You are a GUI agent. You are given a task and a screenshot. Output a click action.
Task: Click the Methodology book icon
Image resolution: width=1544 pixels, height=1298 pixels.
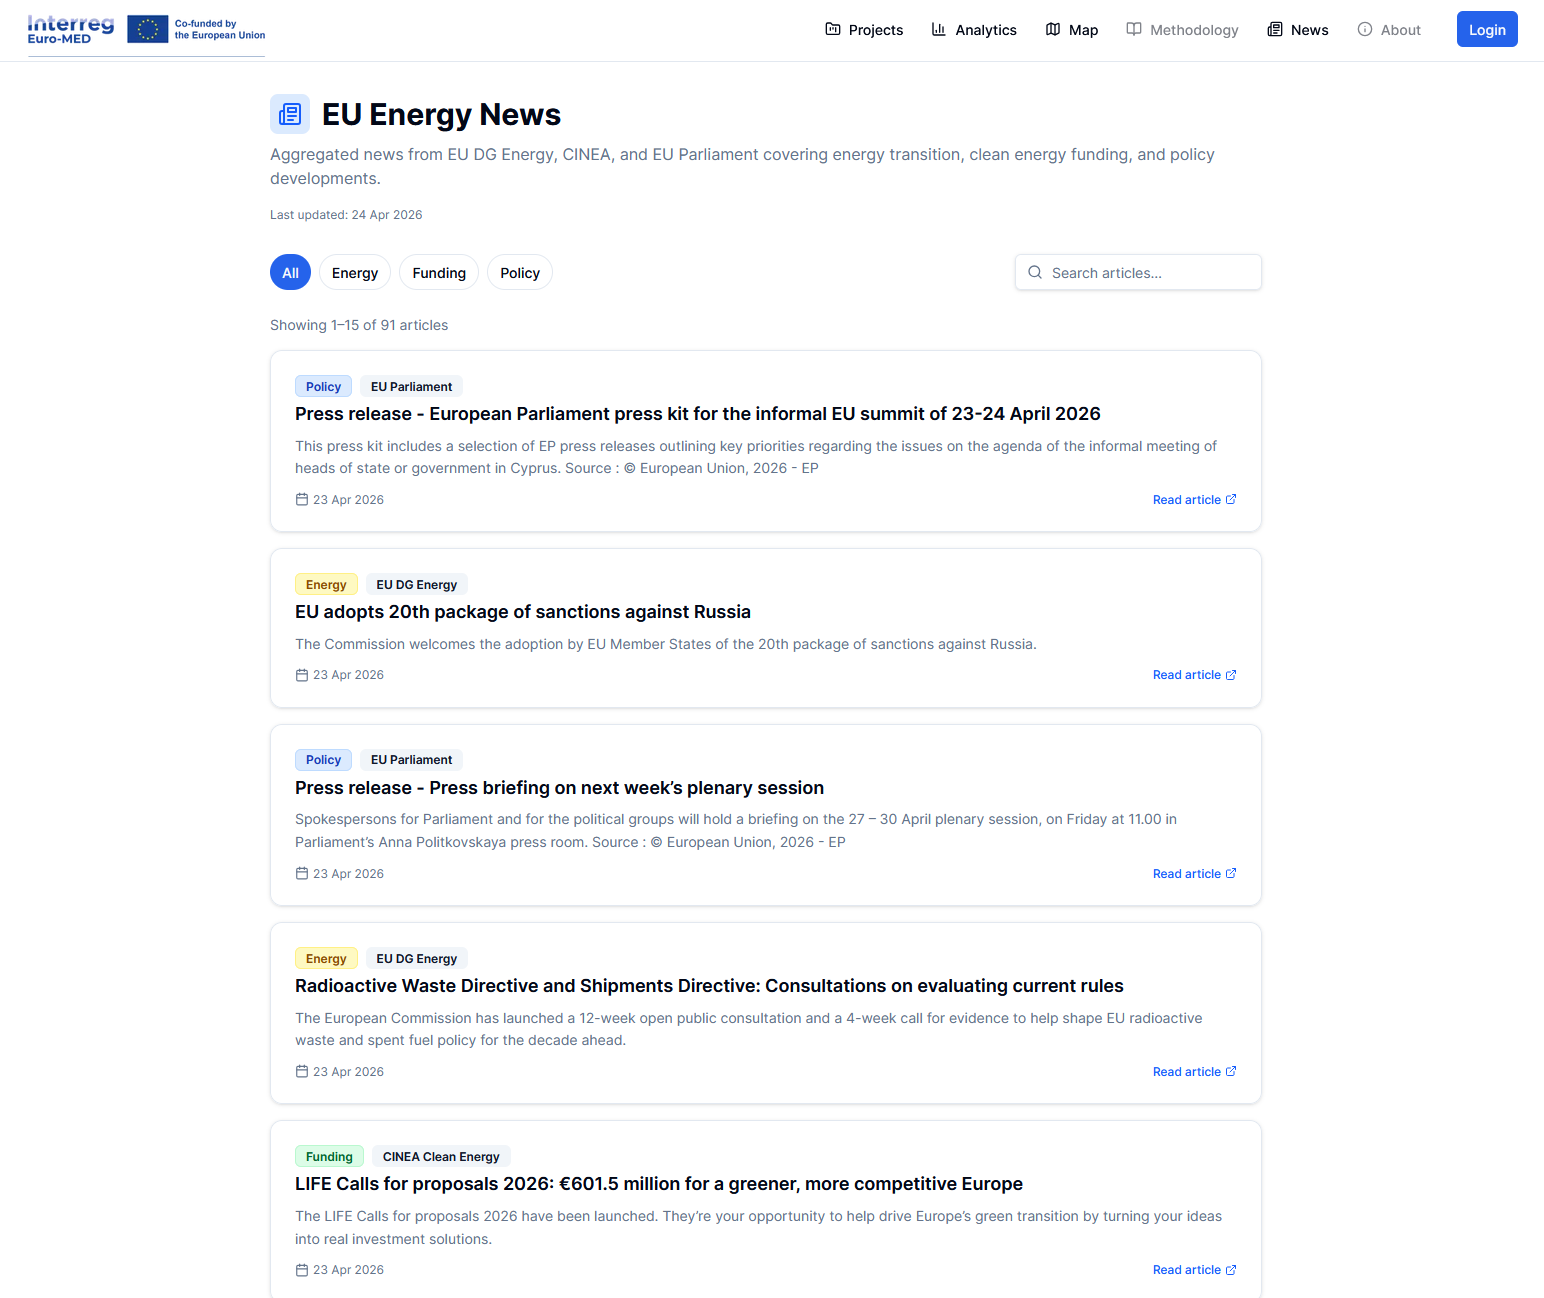[1134, 30]
